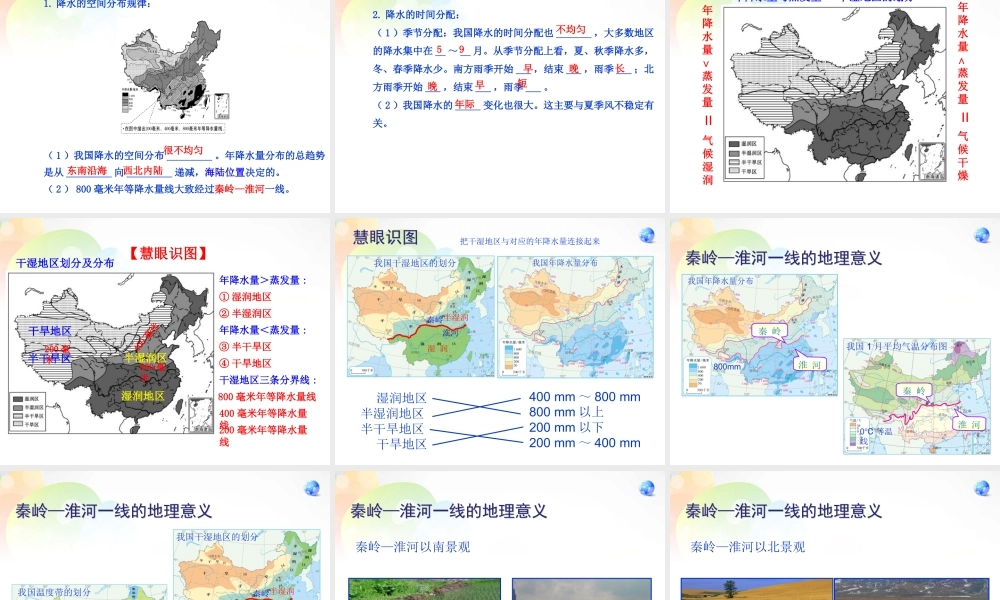Click the red item ① 湿润地区
The height and width of the screenshot is (600, 1000).
(x=246, y=296)
